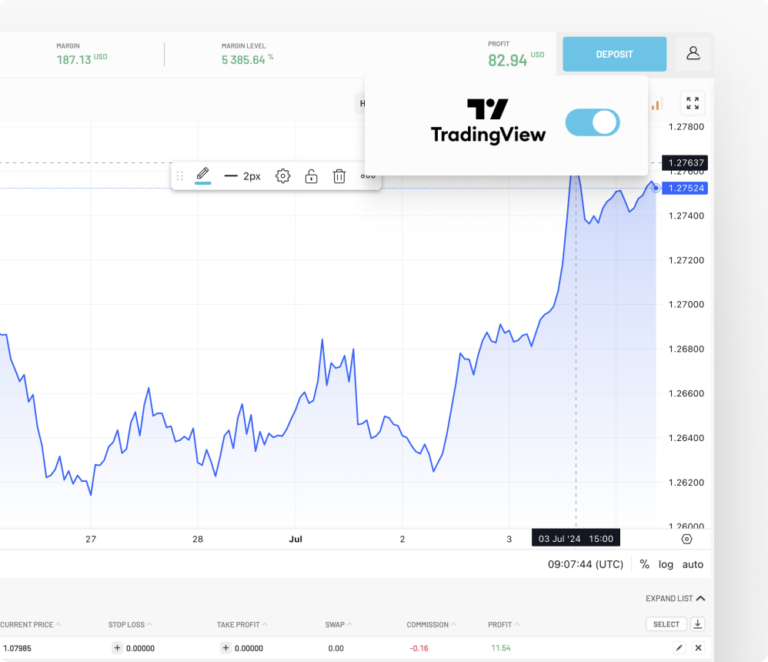Enter fullscreen chart mode icon
Viewport: 768px width, 662px height.
pos(693,103)
